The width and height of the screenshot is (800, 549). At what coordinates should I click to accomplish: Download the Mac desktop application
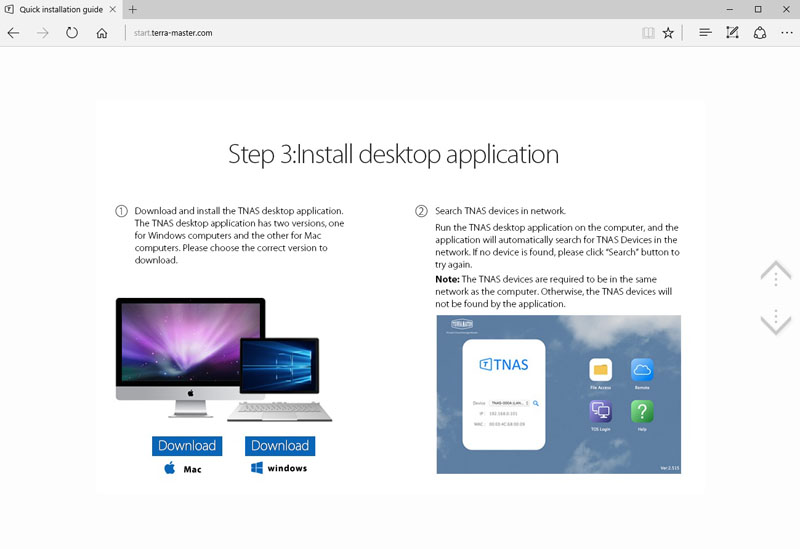(x=187, y=446)
